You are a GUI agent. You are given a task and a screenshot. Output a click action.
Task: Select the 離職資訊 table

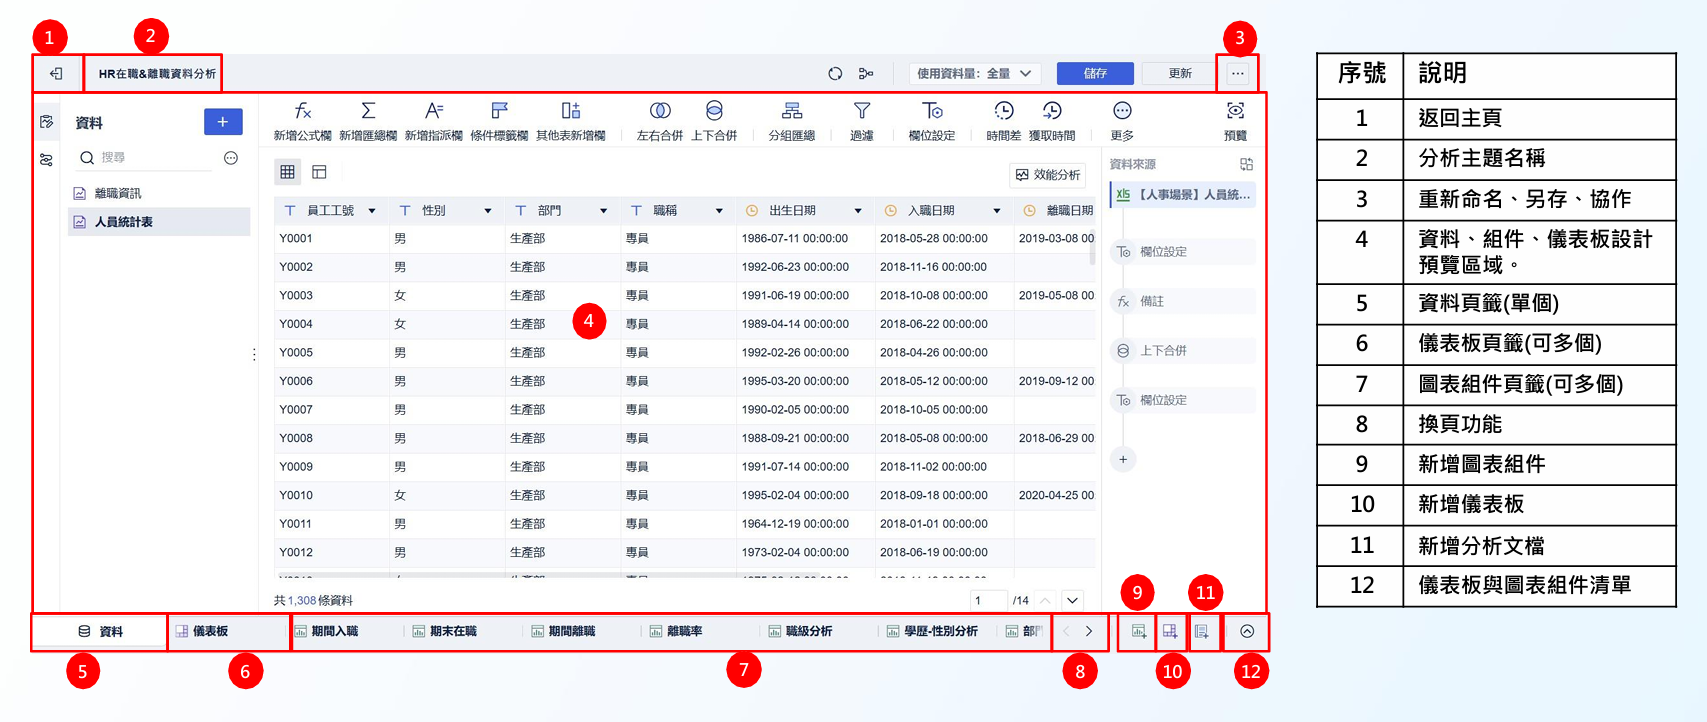(x=159, y=193)
